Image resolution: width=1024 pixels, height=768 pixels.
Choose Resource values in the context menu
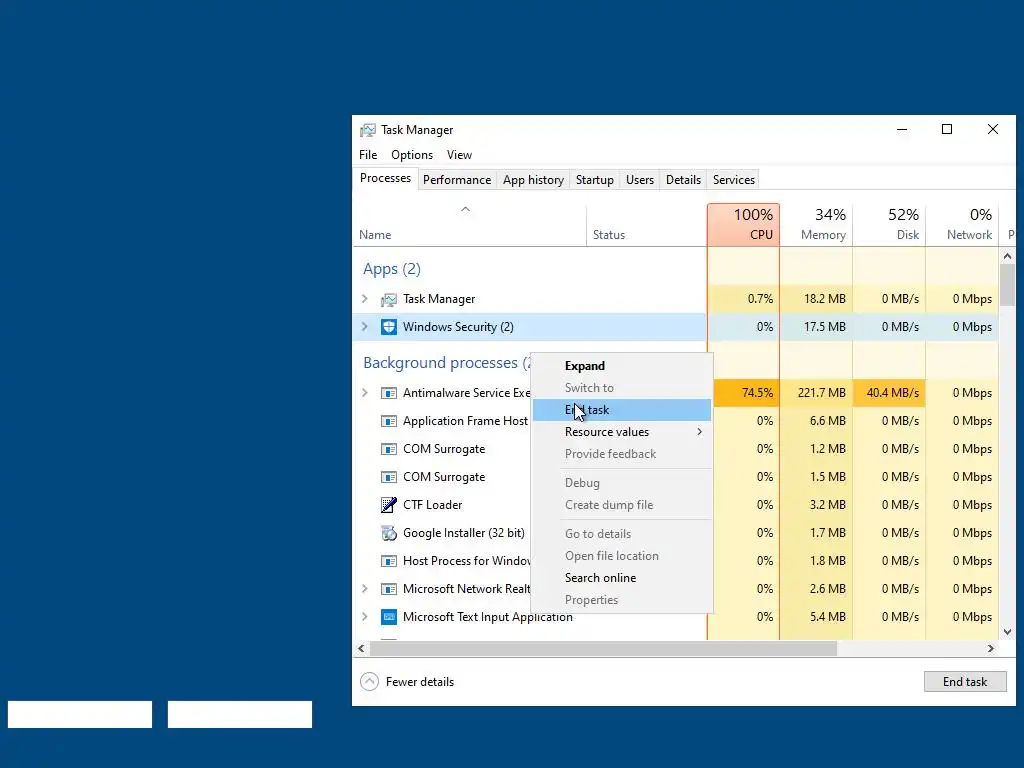point(622,432)
